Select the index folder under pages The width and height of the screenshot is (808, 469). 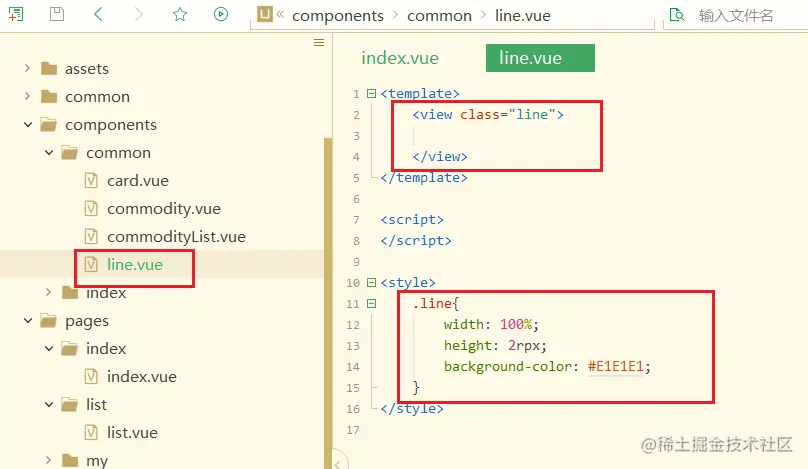(106, 349)
